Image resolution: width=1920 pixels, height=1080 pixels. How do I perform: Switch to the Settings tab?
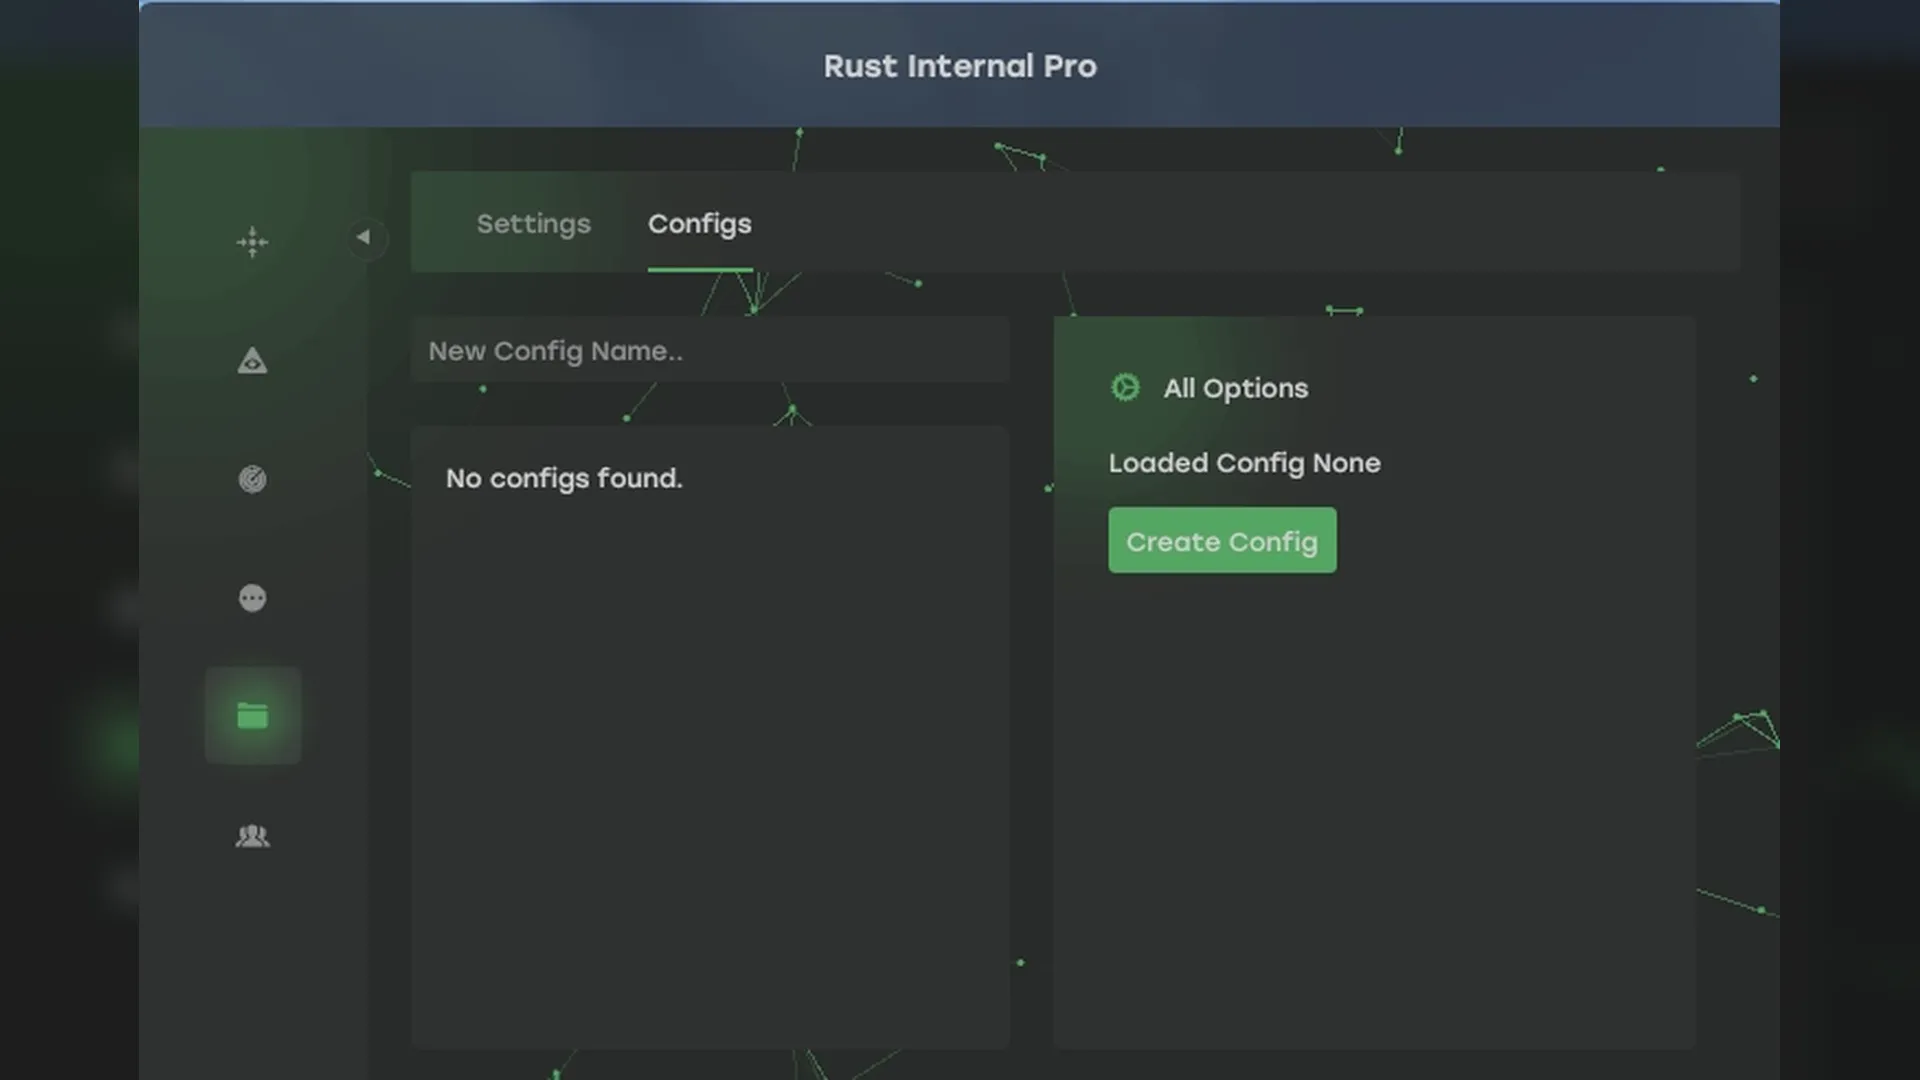(x=533, y=224)
